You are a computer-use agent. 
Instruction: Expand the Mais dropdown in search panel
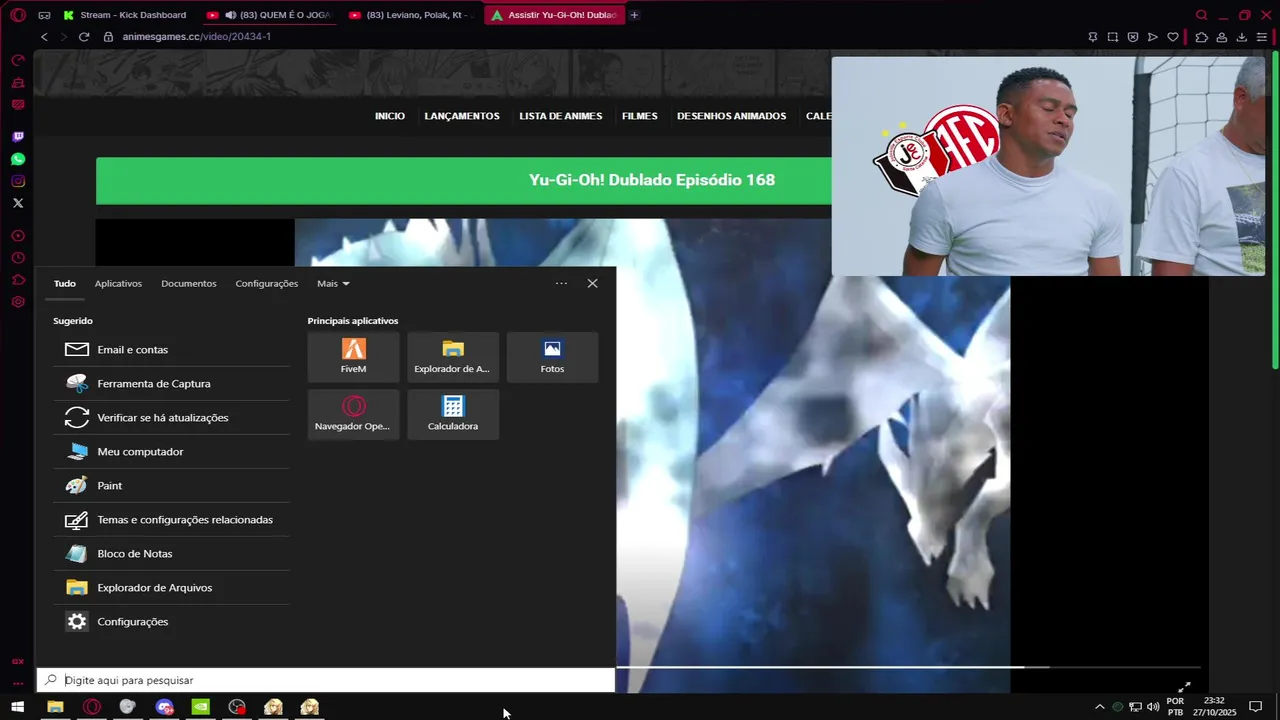pyautogui.click(x=333, y=284)
